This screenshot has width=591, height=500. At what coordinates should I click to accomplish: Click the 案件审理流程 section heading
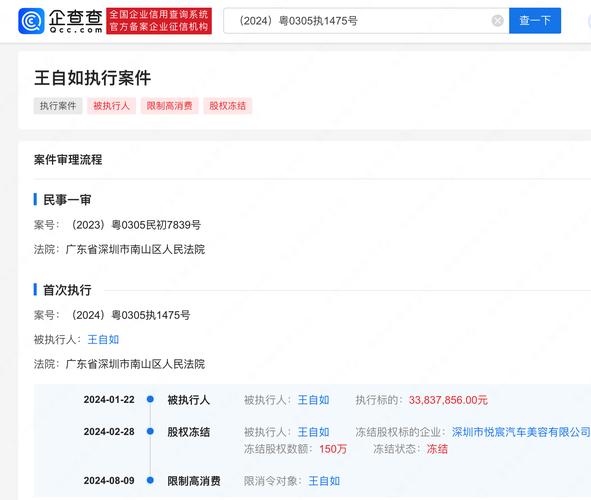(68, 159)
